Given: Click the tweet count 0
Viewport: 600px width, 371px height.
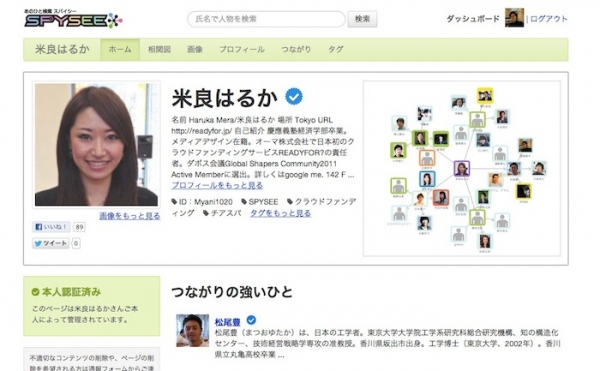Looking at the screenshot, I should coord(76,243).
